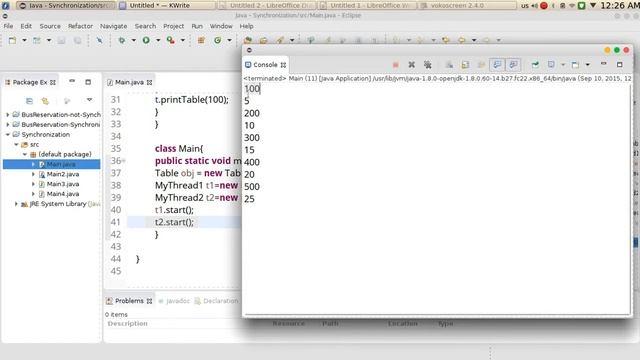Image resolution: width=640 pixels, height=360 pixels.
Task: Click Collapse All in Package Explorer
Action: coord(29,101)
